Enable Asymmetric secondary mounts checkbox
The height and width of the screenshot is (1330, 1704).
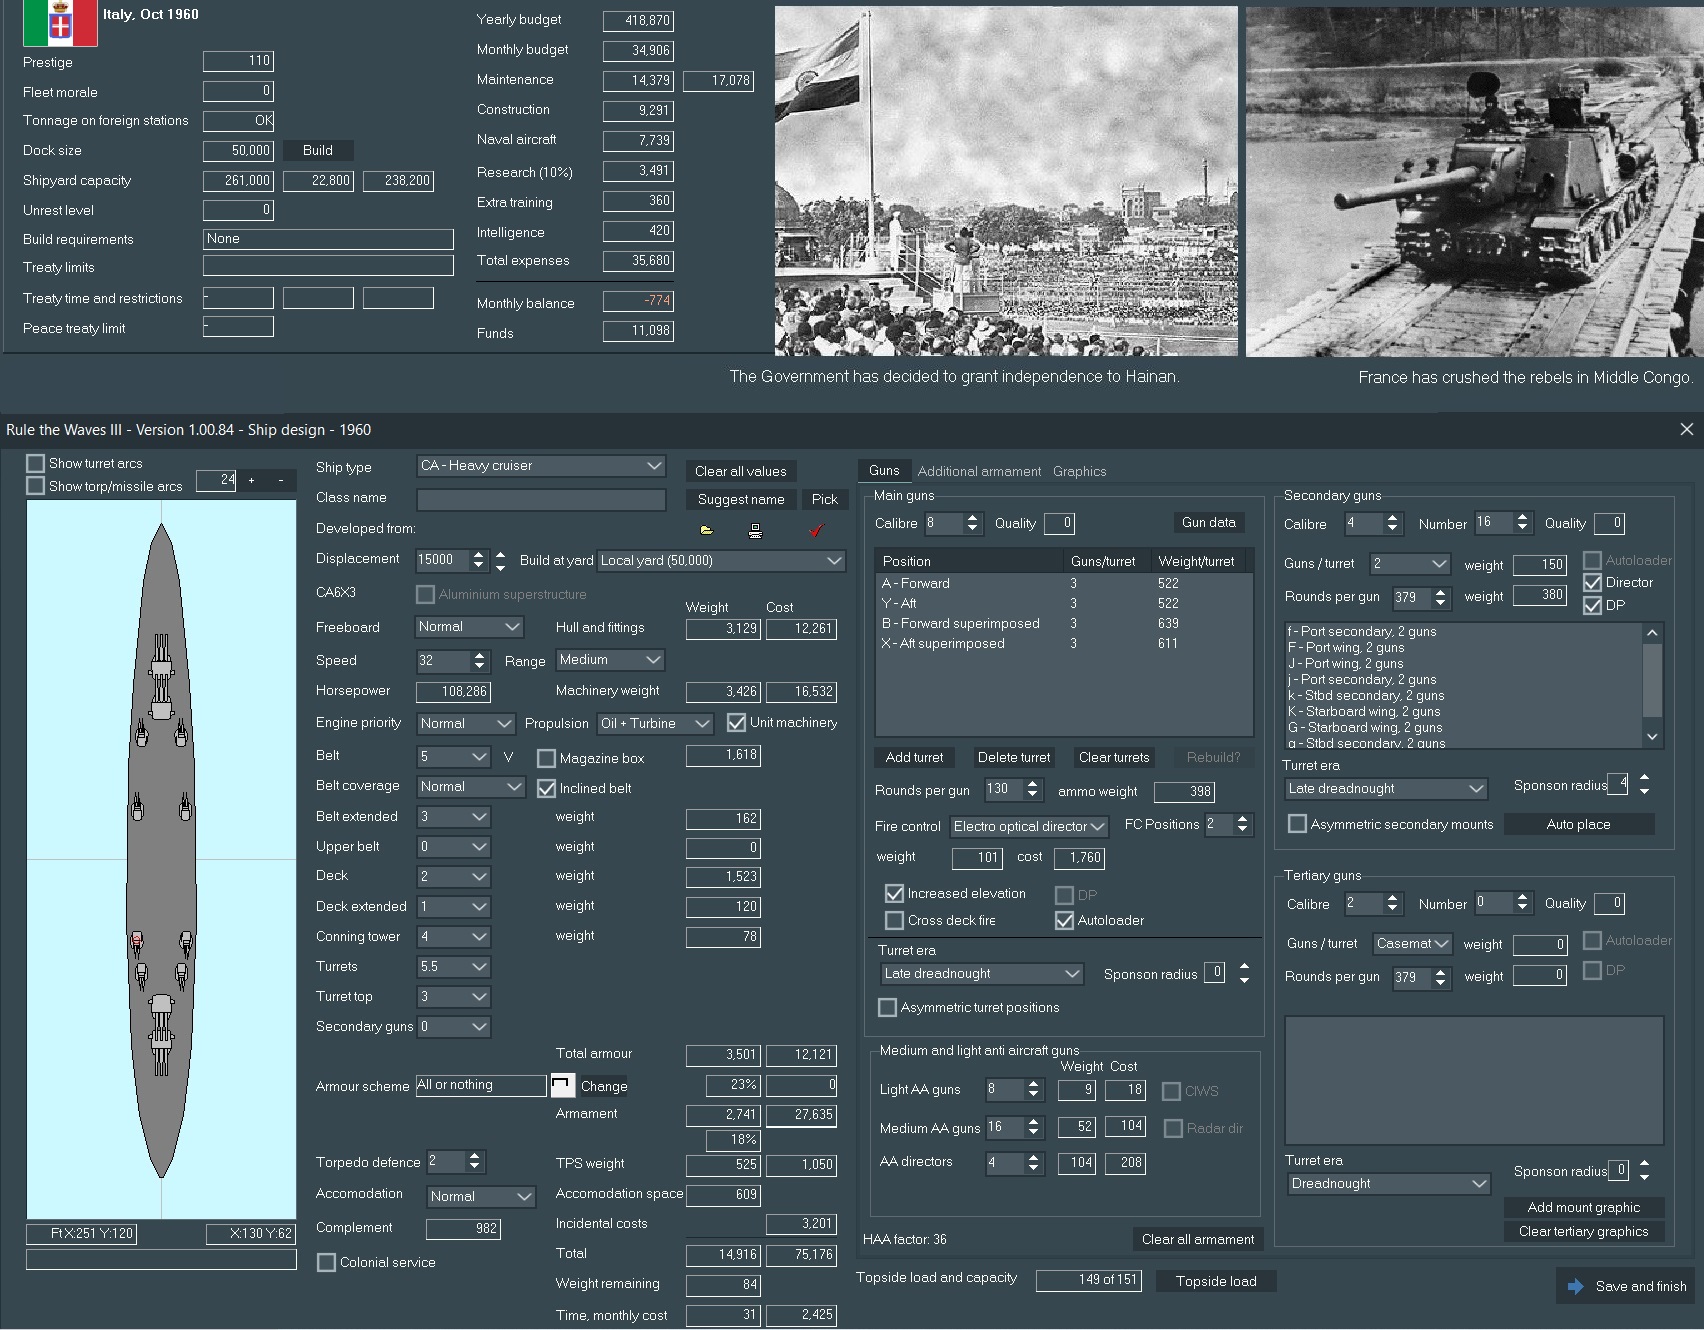point(1297,824)
